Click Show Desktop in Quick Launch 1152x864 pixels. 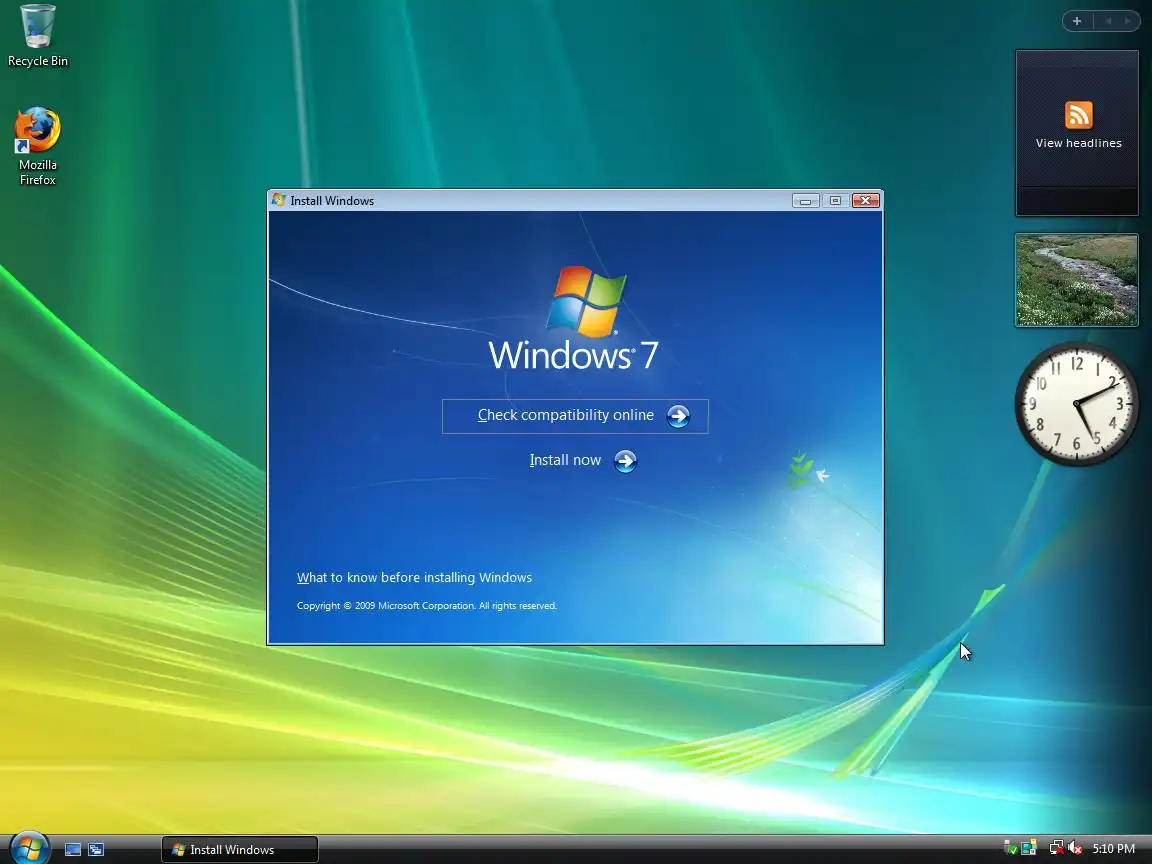coord(73,849)
